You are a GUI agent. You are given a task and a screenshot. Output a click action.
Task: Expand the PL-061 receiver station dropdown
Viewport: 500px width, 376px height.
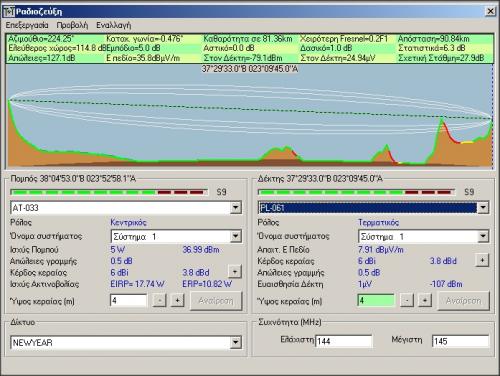[x=483, y=208]
